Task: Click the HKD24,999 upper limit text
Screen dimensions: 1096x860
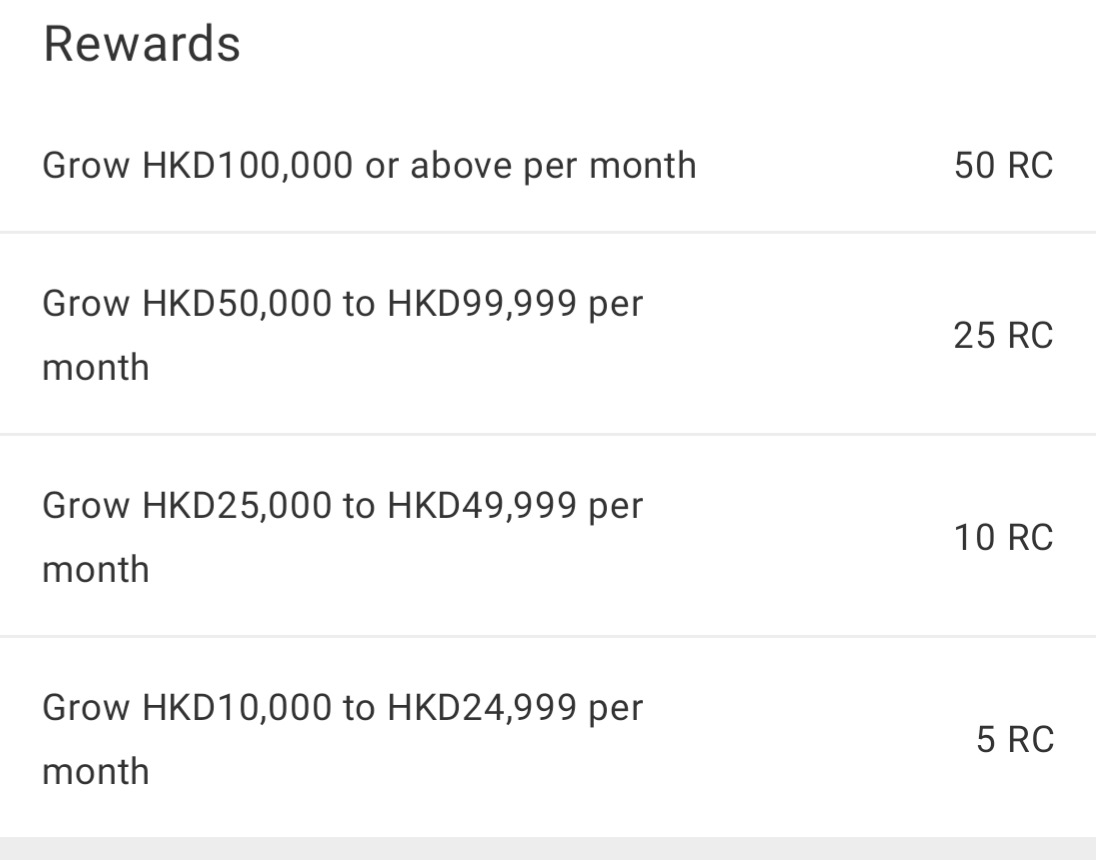Action: click(x=482, y=708)
